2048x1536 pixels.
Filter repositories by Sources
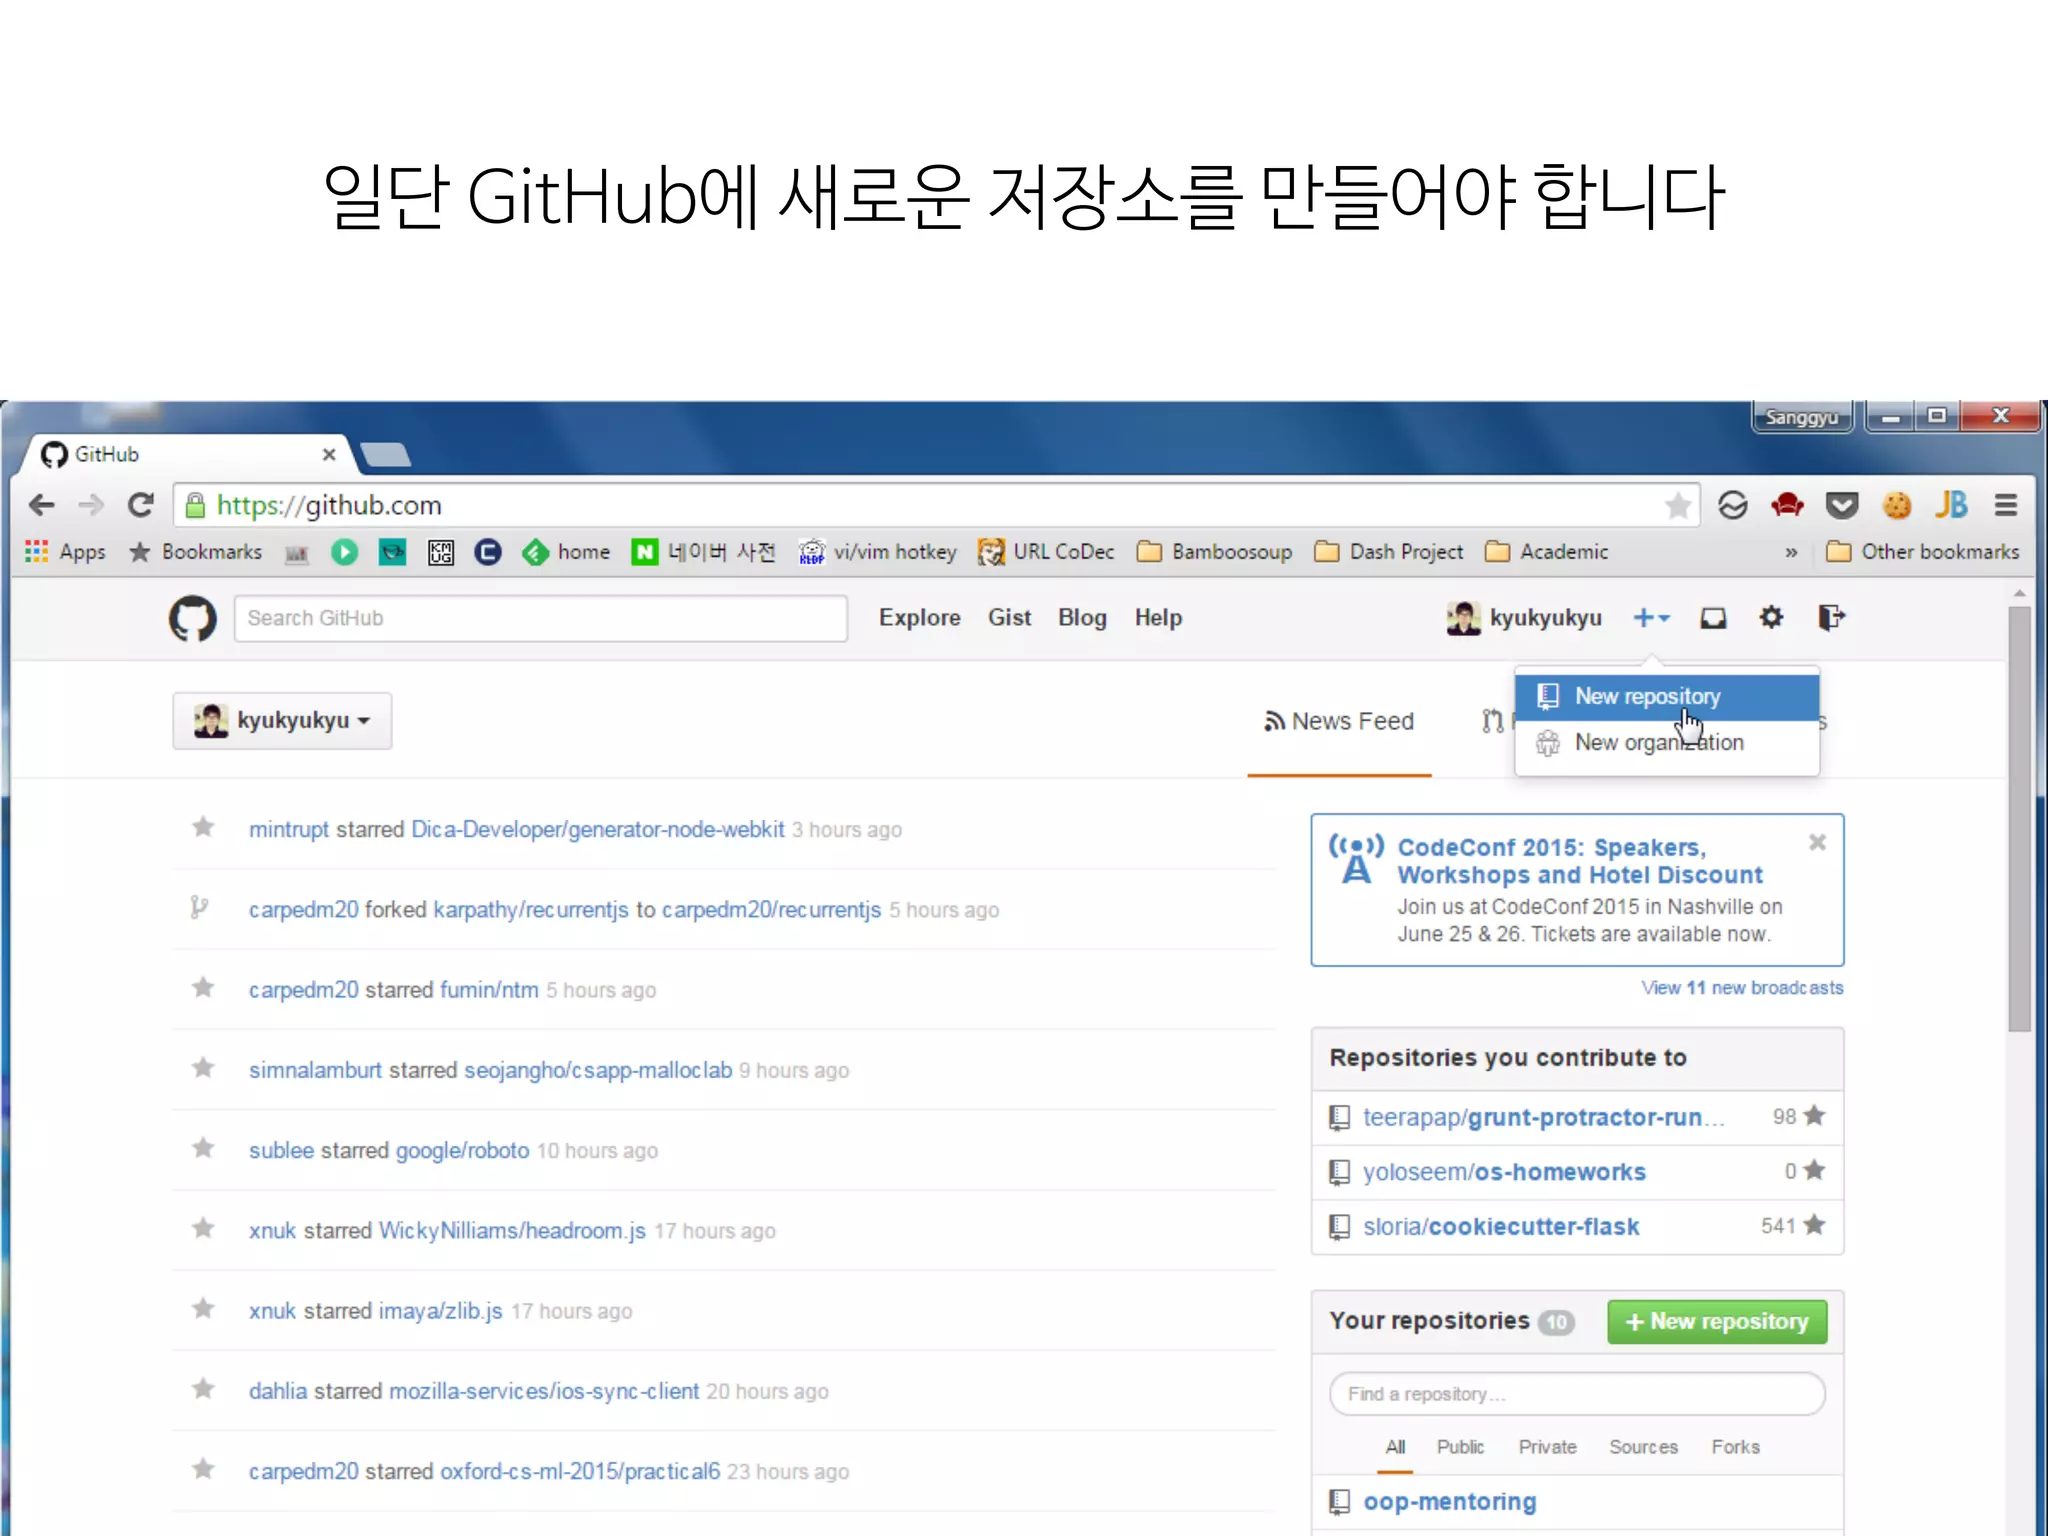point(1643,1447)
